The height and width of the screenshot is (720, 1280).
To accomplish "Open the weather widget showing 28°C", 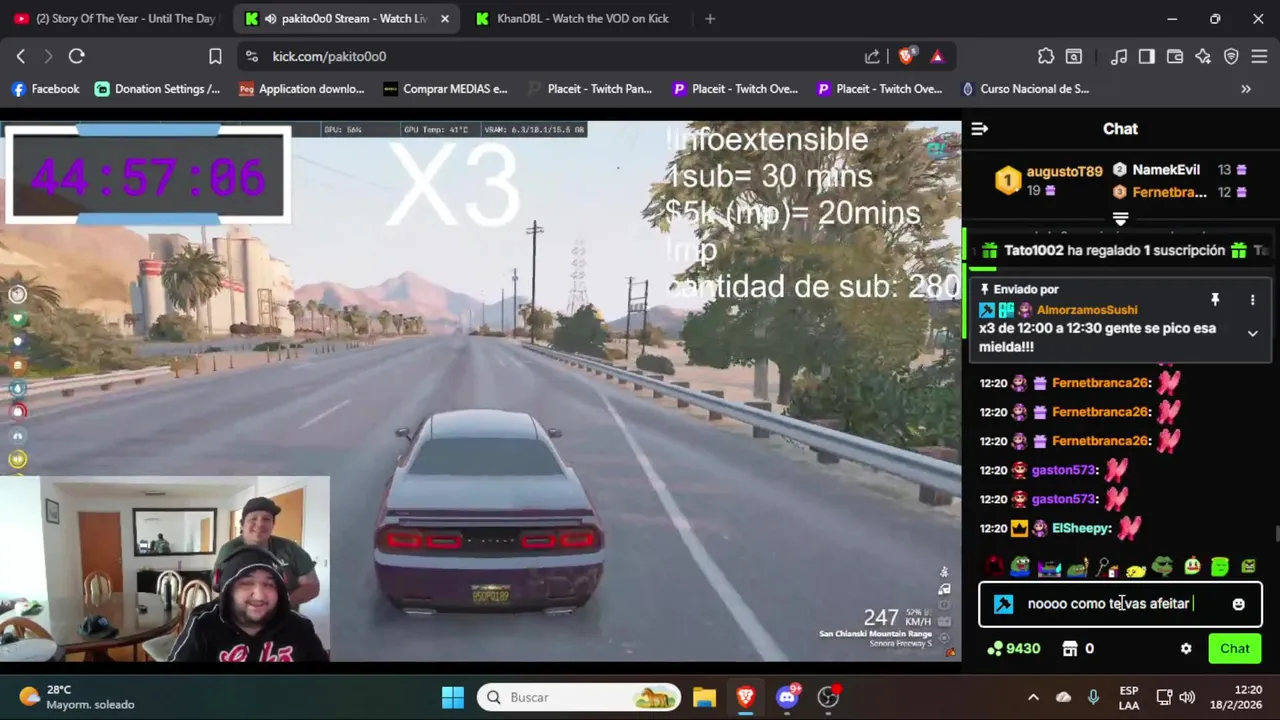I will tap(76, 697).
